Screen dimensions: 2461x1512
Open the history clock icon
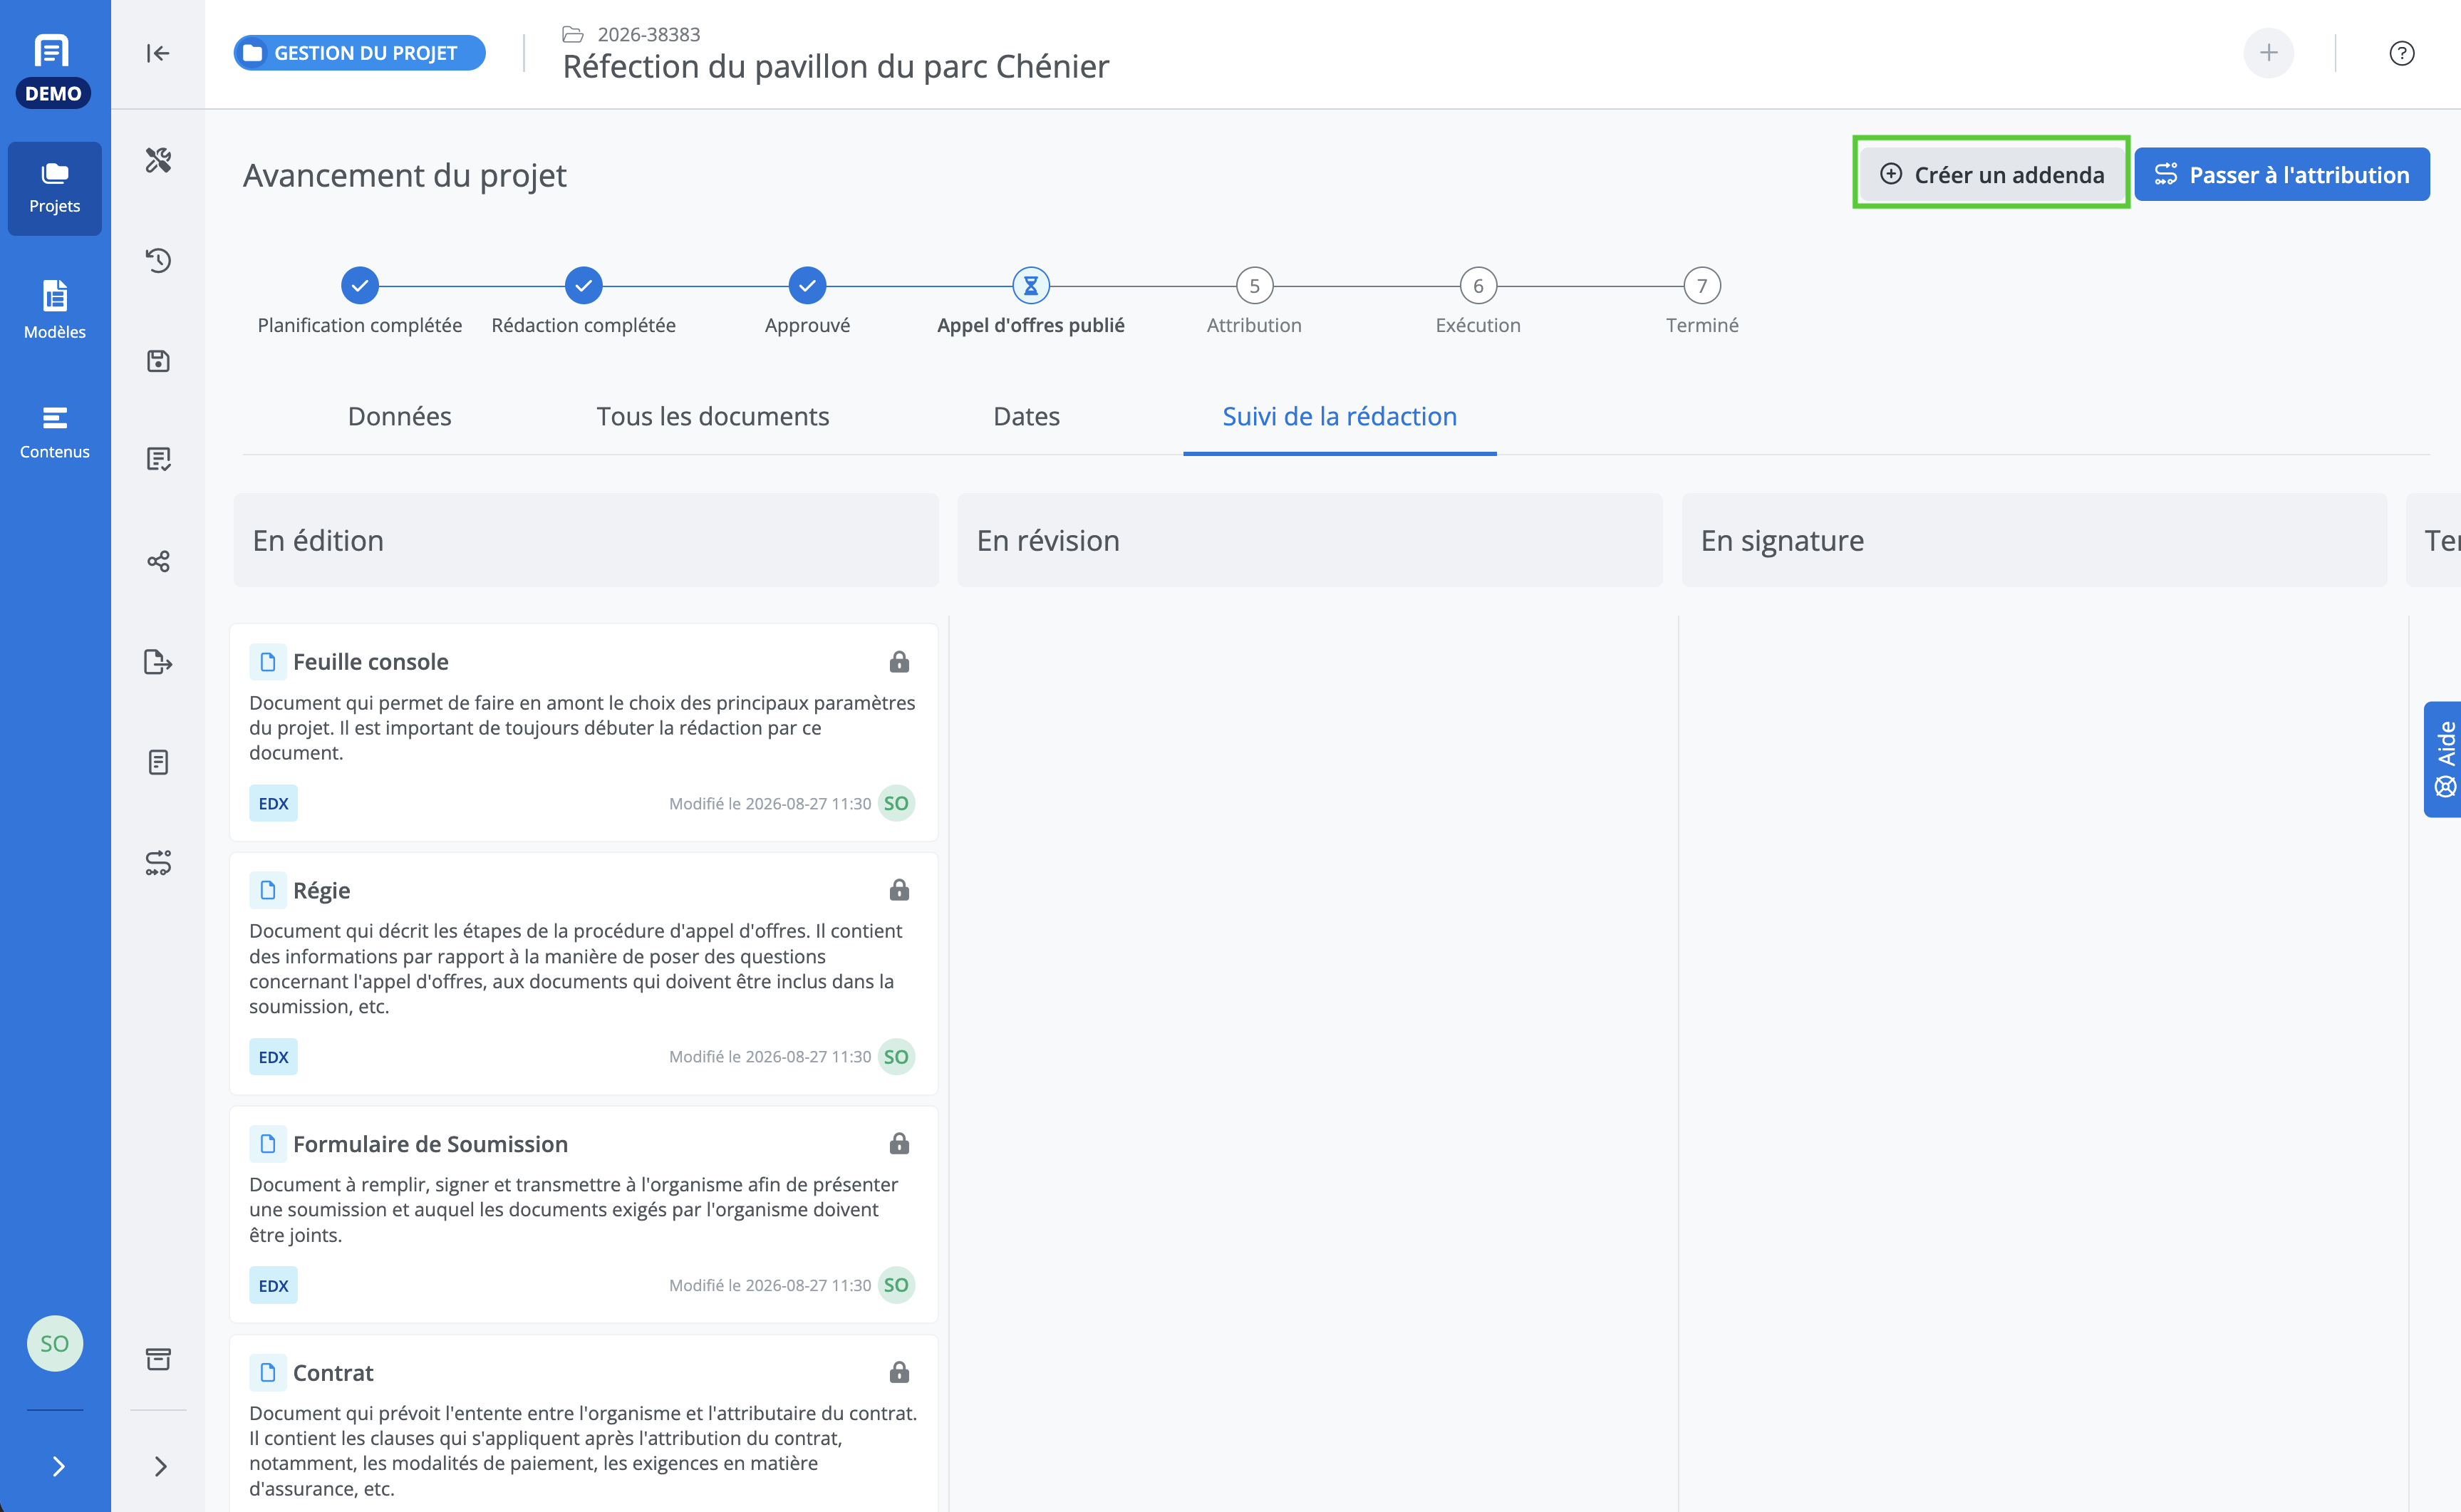point(158,261)
